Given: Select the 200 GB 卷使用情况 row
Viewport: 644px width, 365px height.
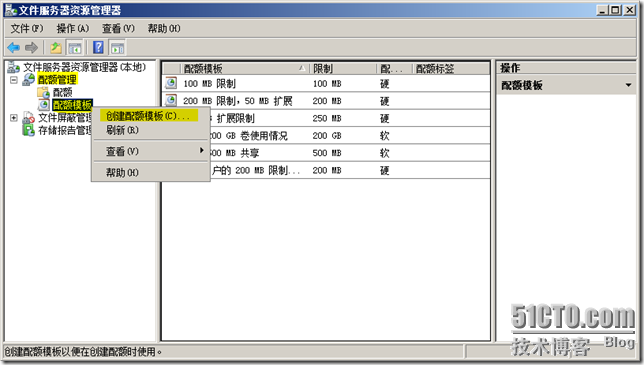Looking at the screenshot, I should [327, 135].
